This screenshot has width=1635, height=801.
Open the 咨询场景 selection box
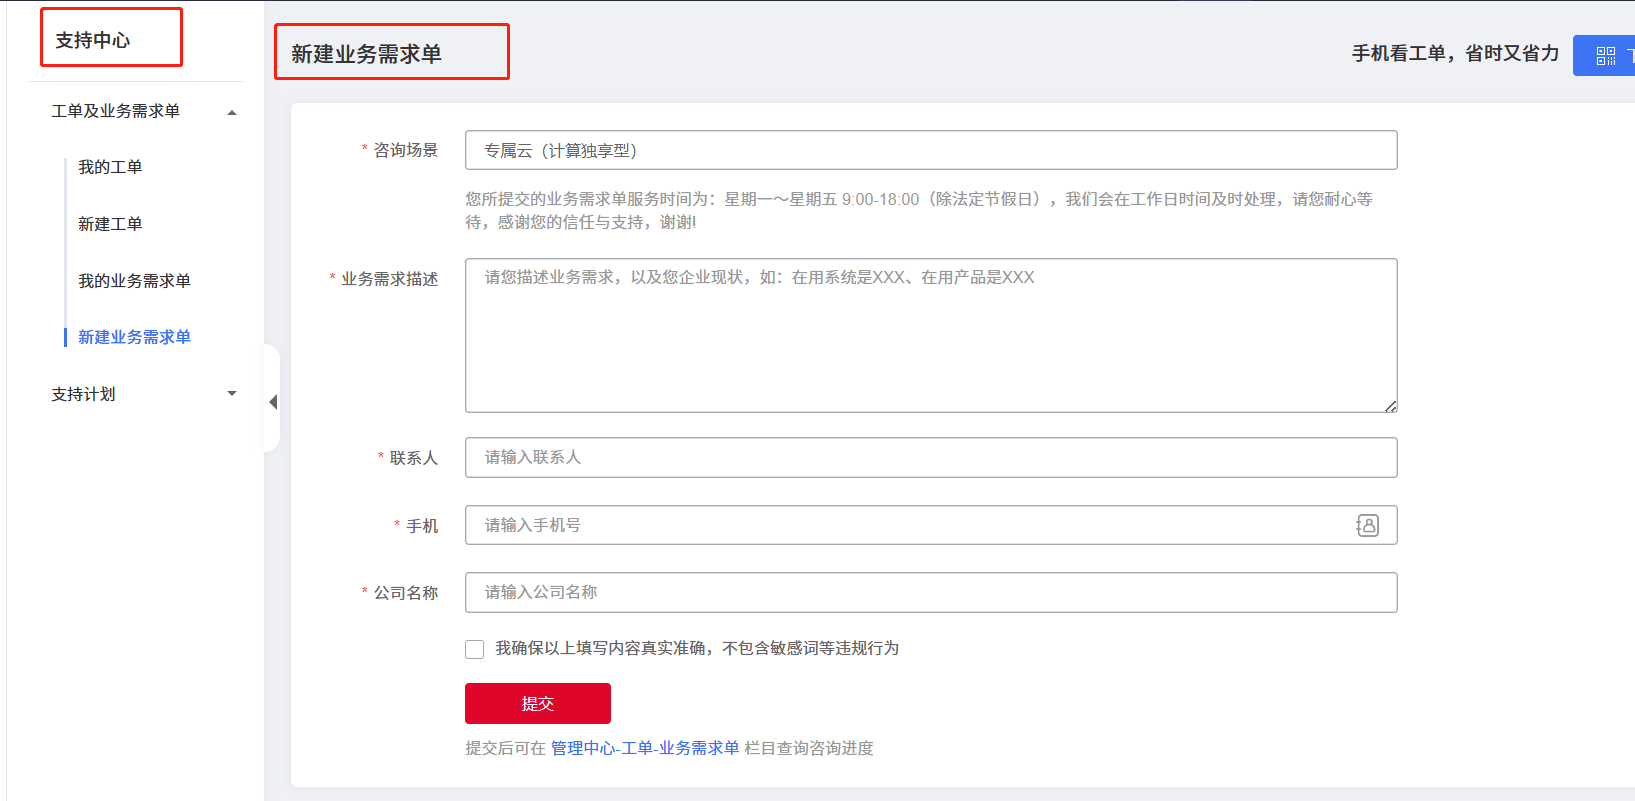pyautogui.click(x=930, y=150)
